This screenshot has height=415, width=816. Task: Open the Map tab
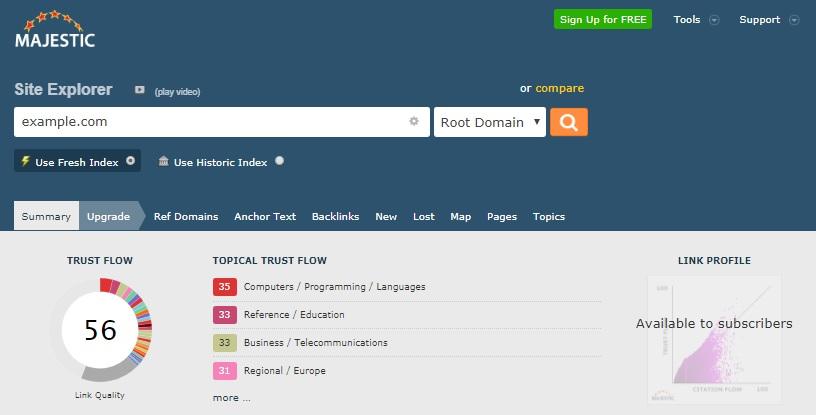(x=461, y=217)
